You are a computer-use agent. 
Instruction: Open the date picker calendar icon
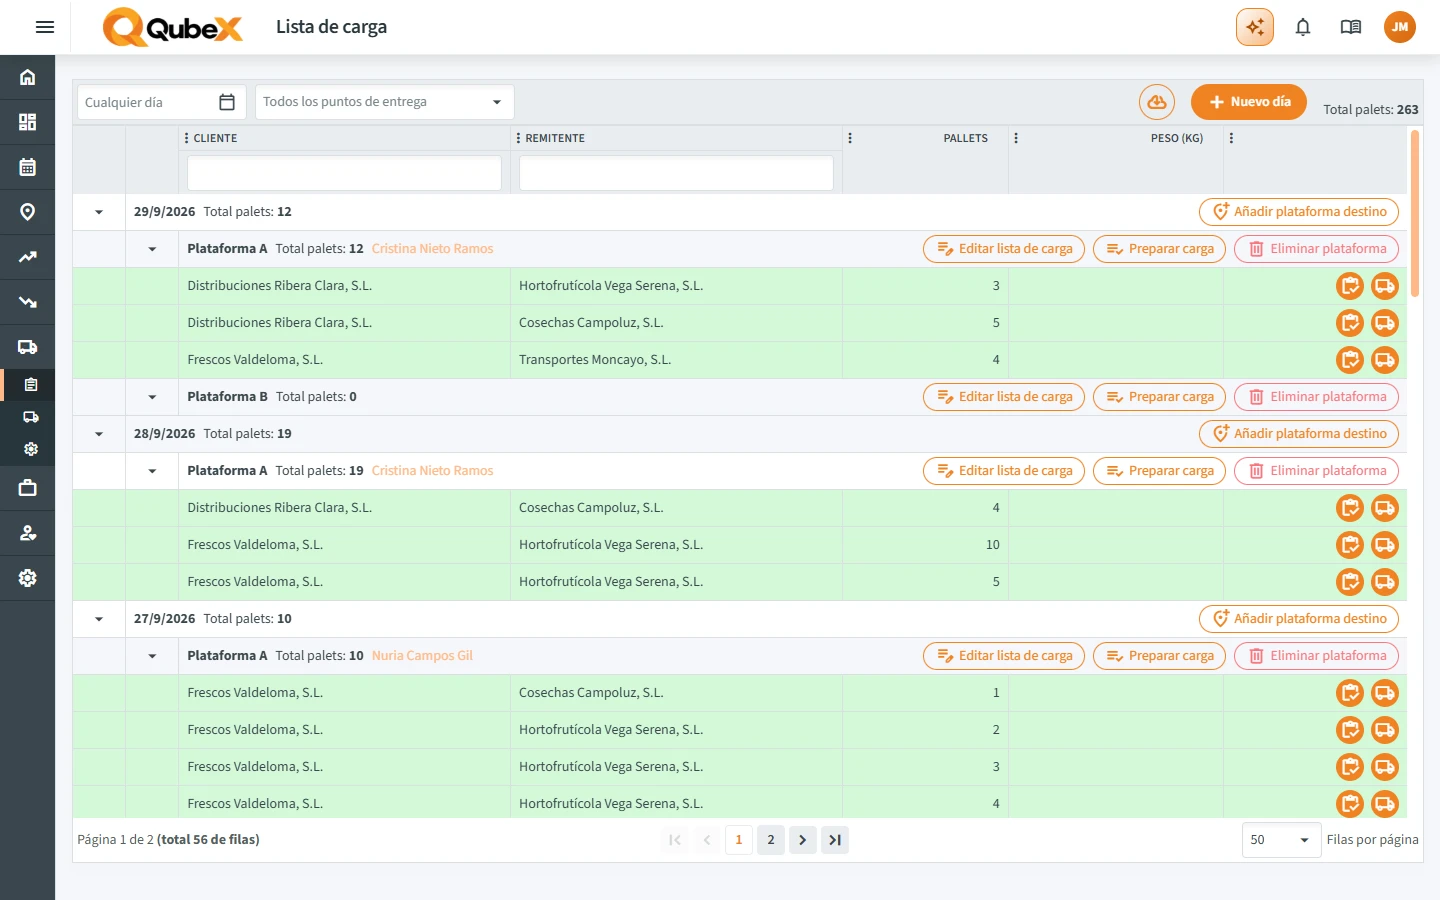pyautogui.click(x=227, y=102)
